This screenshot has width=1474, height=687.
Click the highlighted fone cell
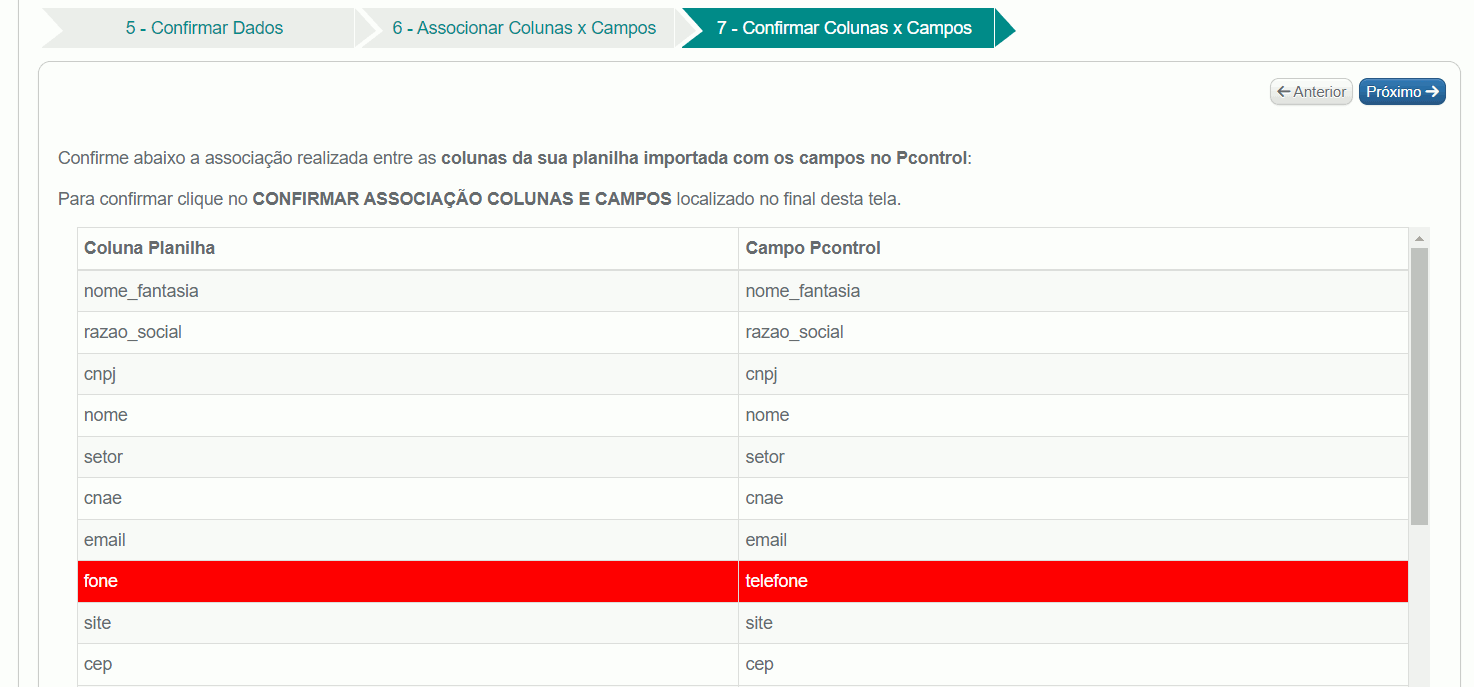[x=408, y=581]
